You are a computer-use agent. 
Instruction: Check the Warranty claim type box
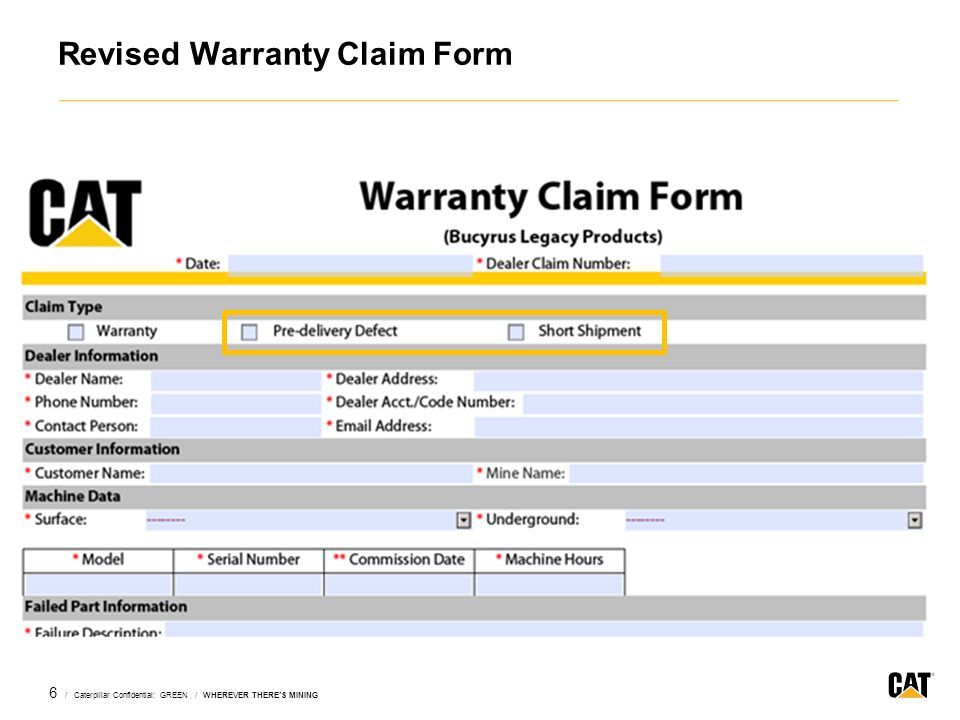tap(76, 332)
